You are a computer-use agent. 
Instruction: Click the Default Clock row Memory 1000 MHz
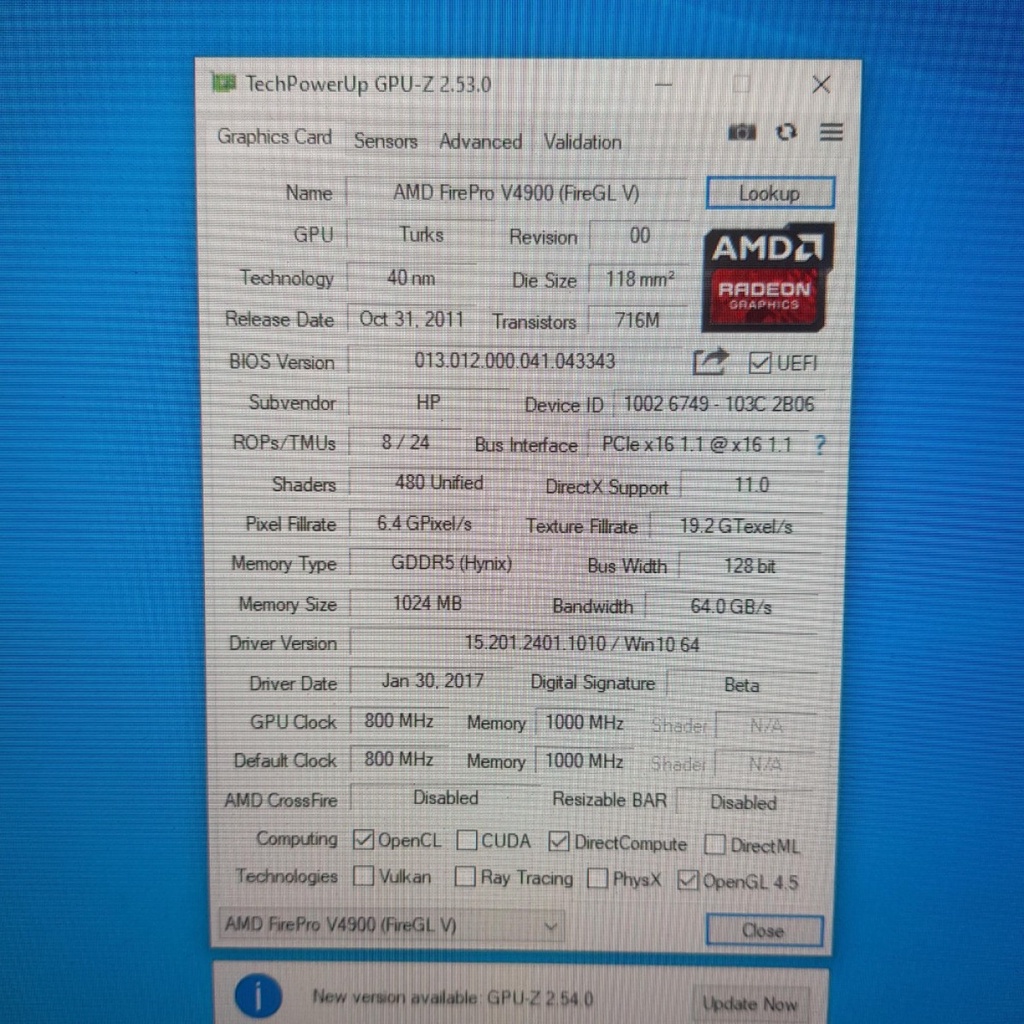click(584, 761)
